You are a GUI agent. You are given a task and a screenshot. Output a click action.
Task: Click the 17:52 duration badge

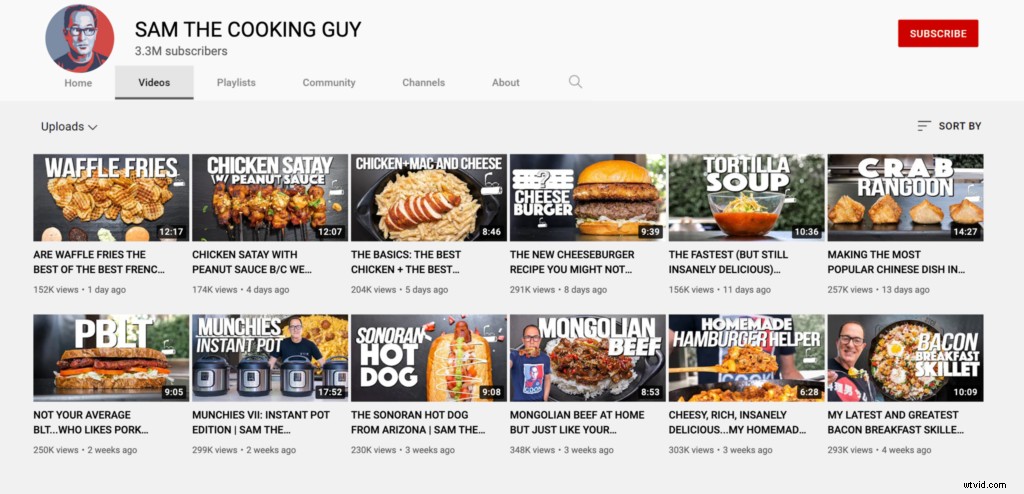click(x=331, y=392)
